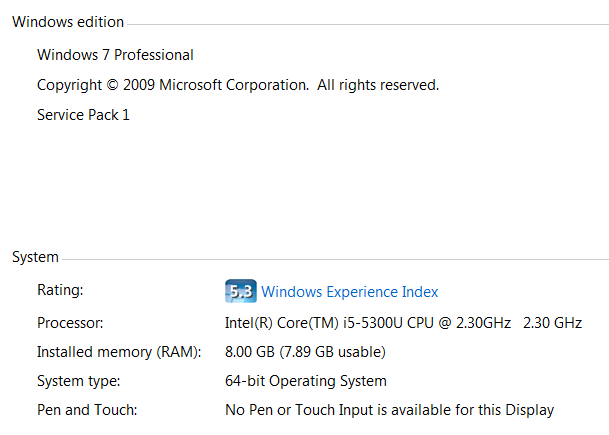Click the Installed memory (RAM) label
Viewport: 609px width, 435px height.
119,352
